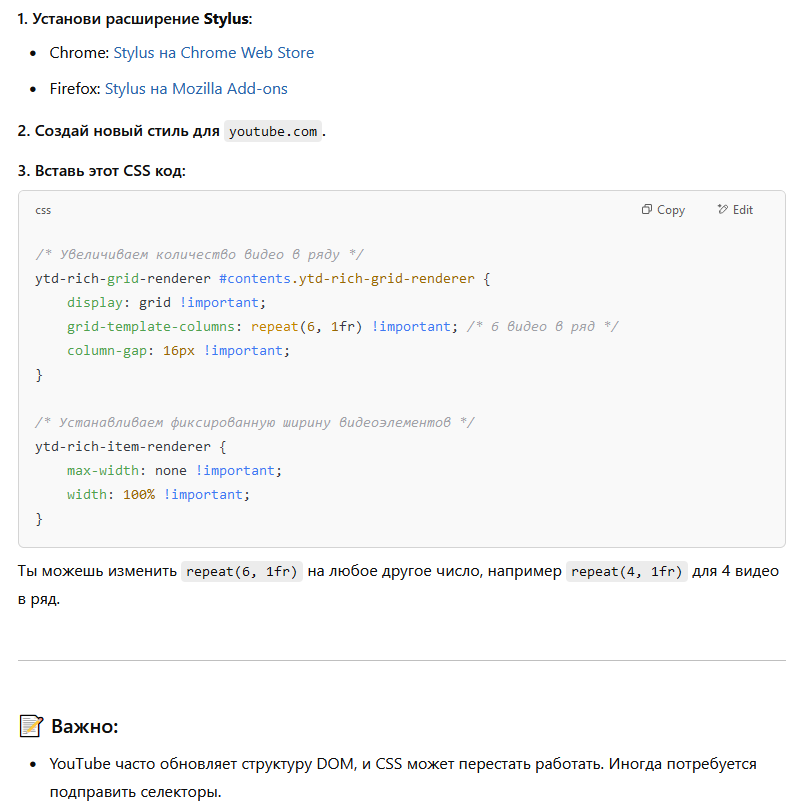804x809 pixels.
Task: Click the inline repeat(6, 1fr) code snippet
Action: (242, 572)
